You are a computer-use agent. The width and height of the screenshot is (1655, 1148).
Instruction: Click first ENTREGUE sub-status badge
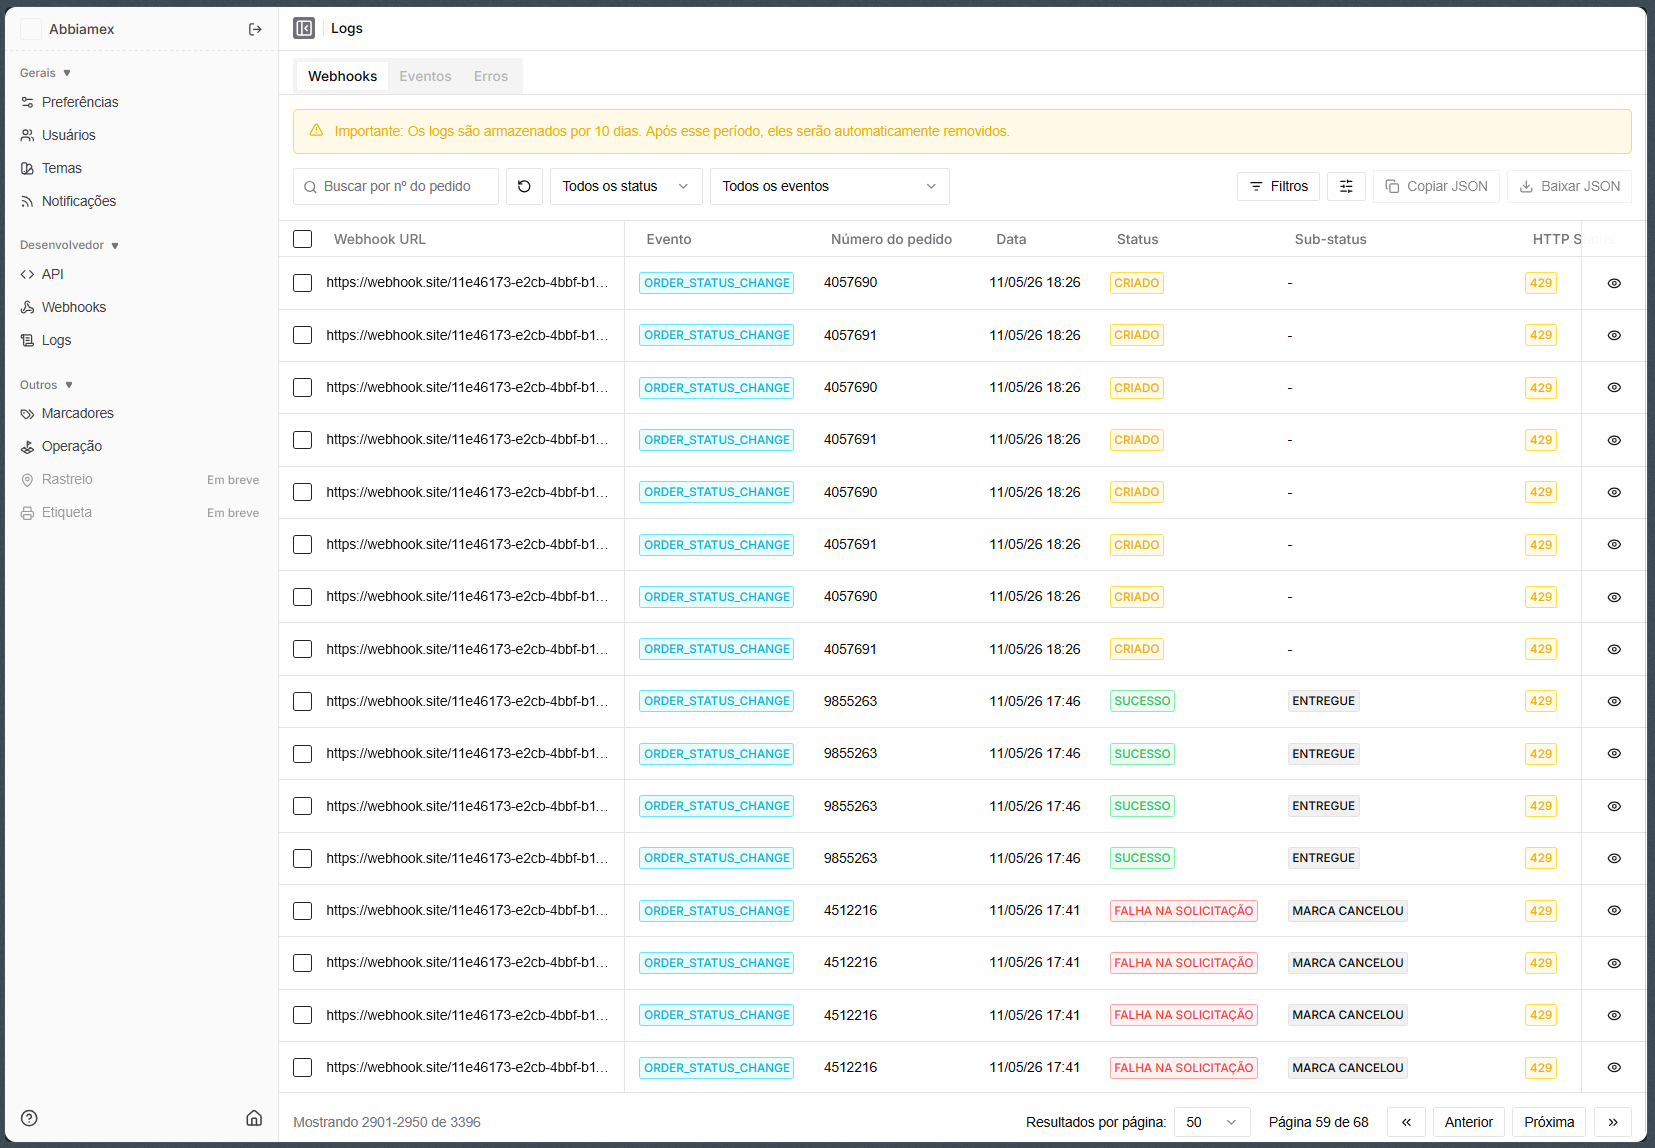tap(1323, 701)
